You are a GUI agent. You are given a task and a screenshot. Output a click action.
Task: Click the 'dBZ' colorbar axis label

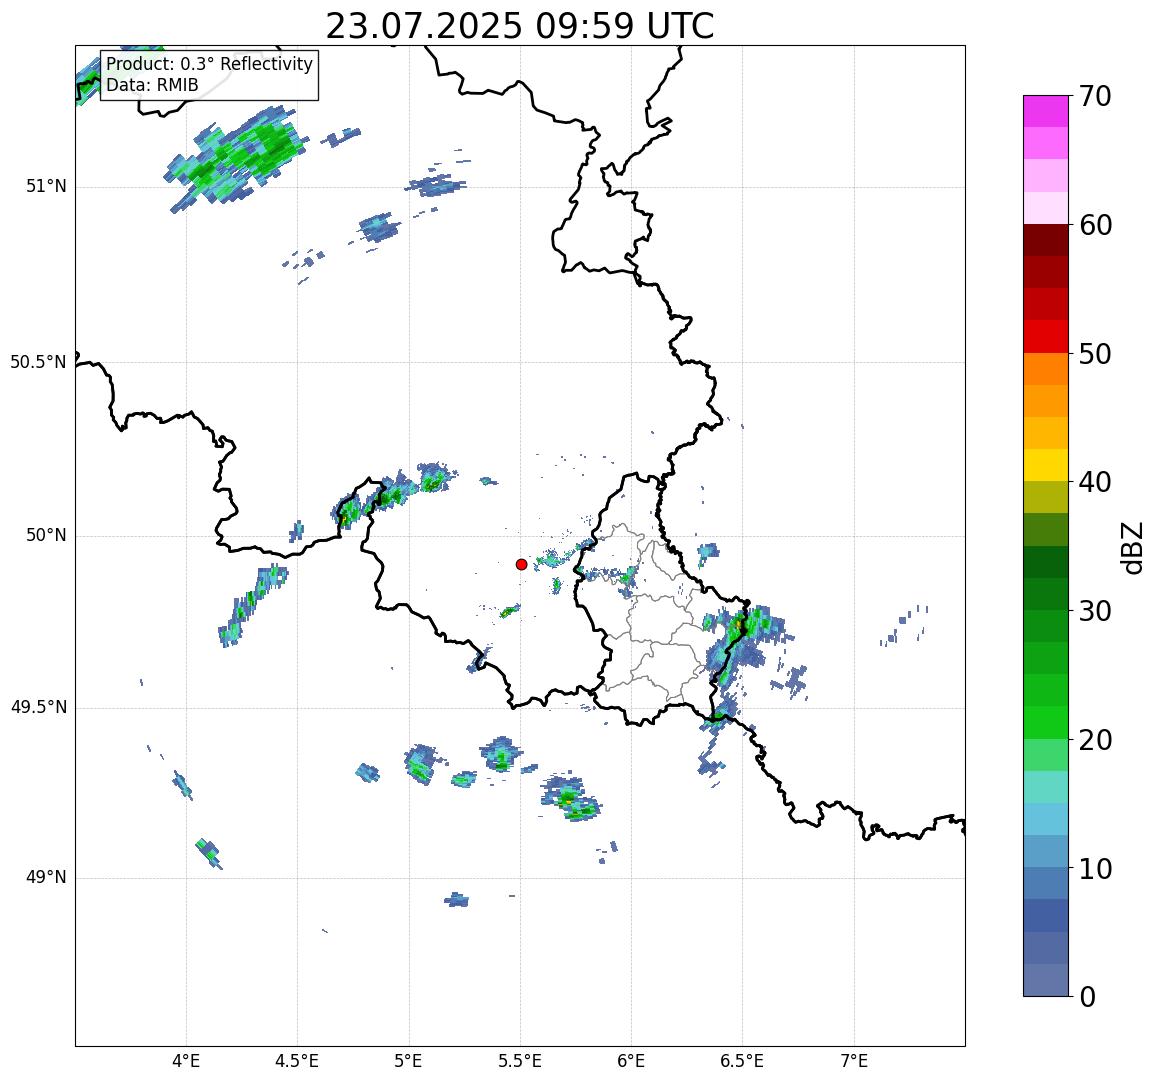coord(1132,547)
